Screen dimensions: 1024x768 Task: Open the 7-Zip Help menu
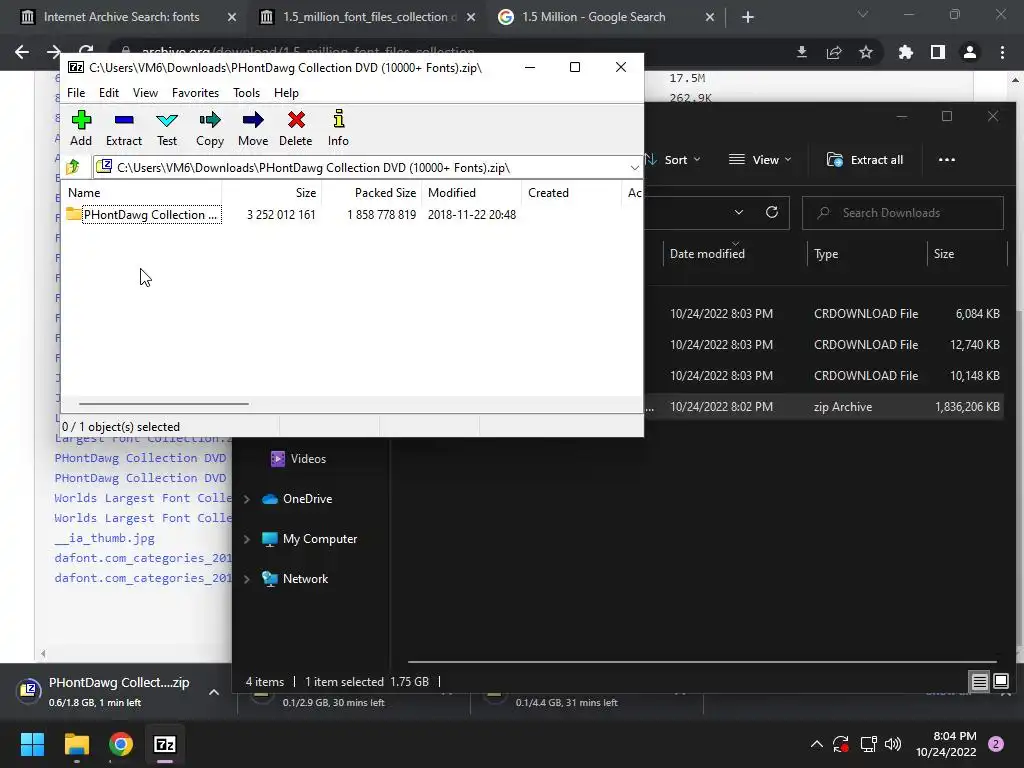(x=286, y=93)
